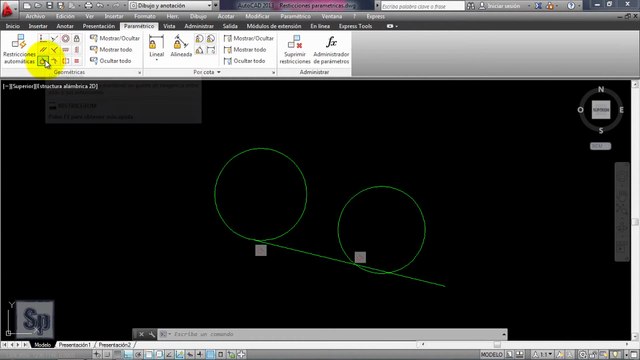The image size is (640, 360).
Task: Click the Alineada dimensional constraint icon
Action: pyautogui.click(x=181, y=42)
